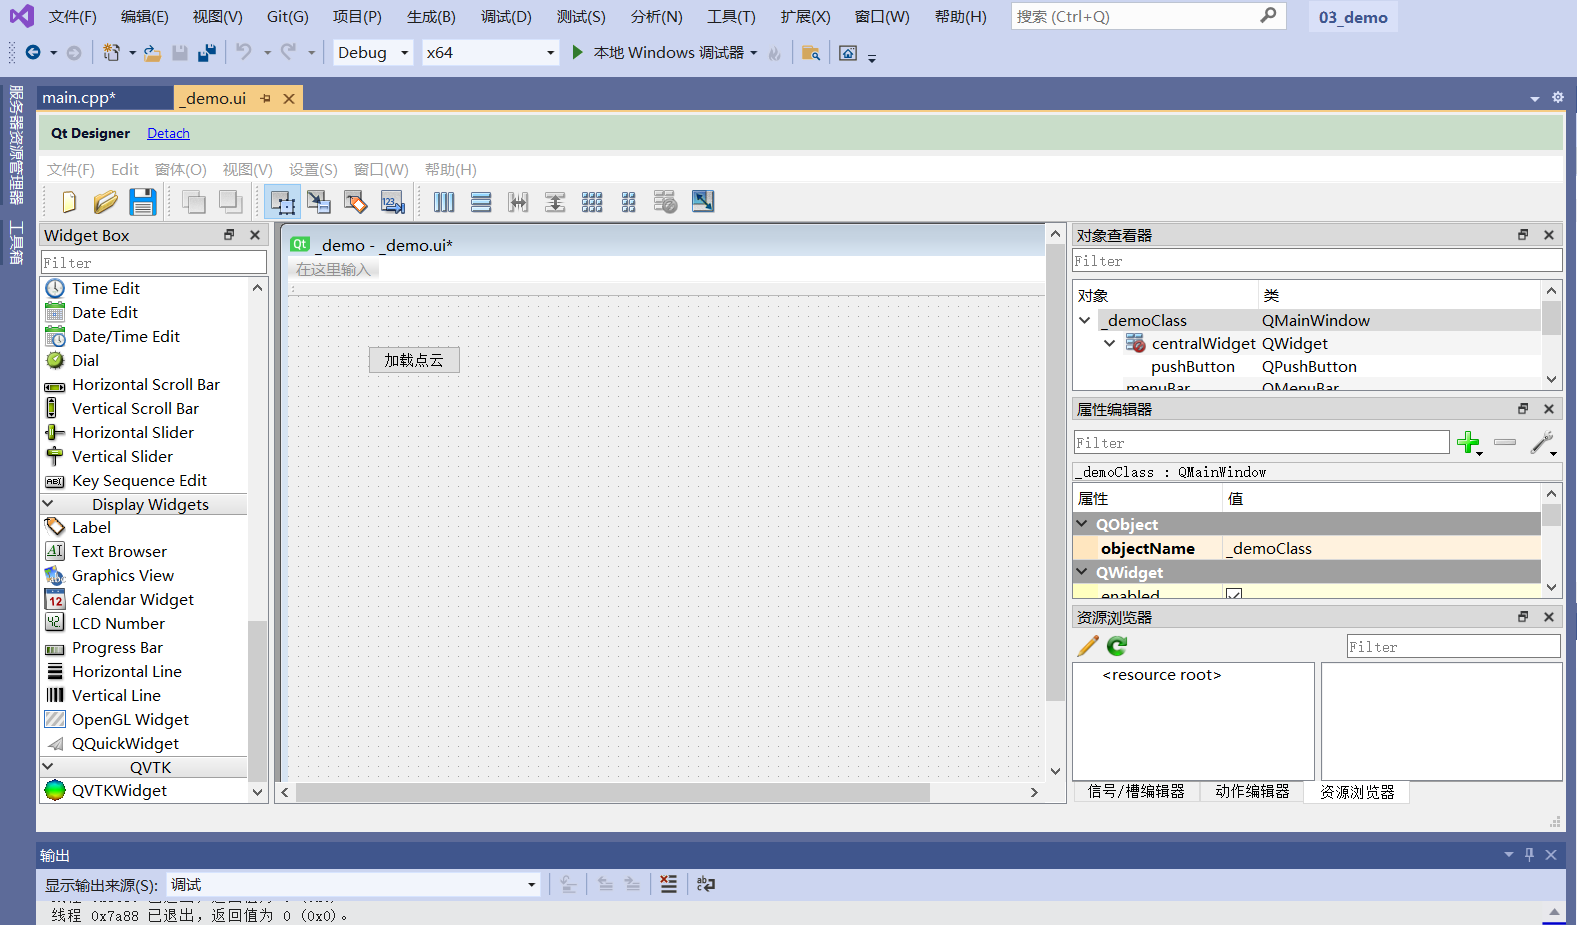This screenshot has height=925, width=1577.
Task: Click the Break Layout icon
Action: click(x=666, y=202)
